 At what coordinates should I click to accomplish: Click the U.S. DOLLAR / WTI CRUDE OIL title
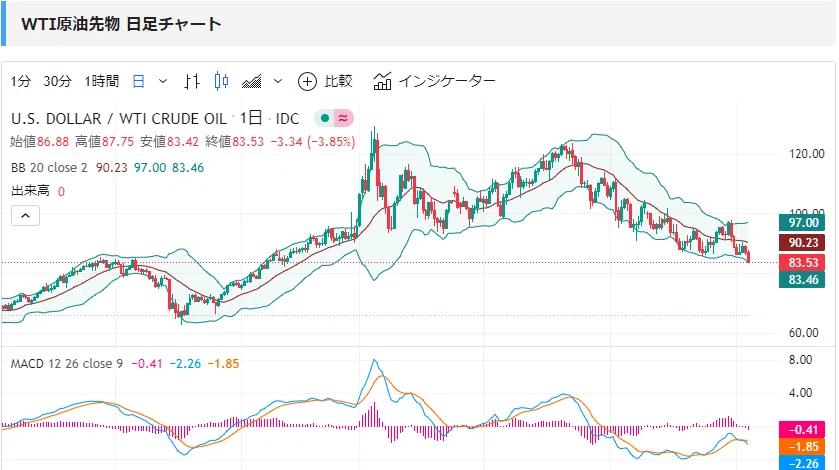tap(119, 118)
